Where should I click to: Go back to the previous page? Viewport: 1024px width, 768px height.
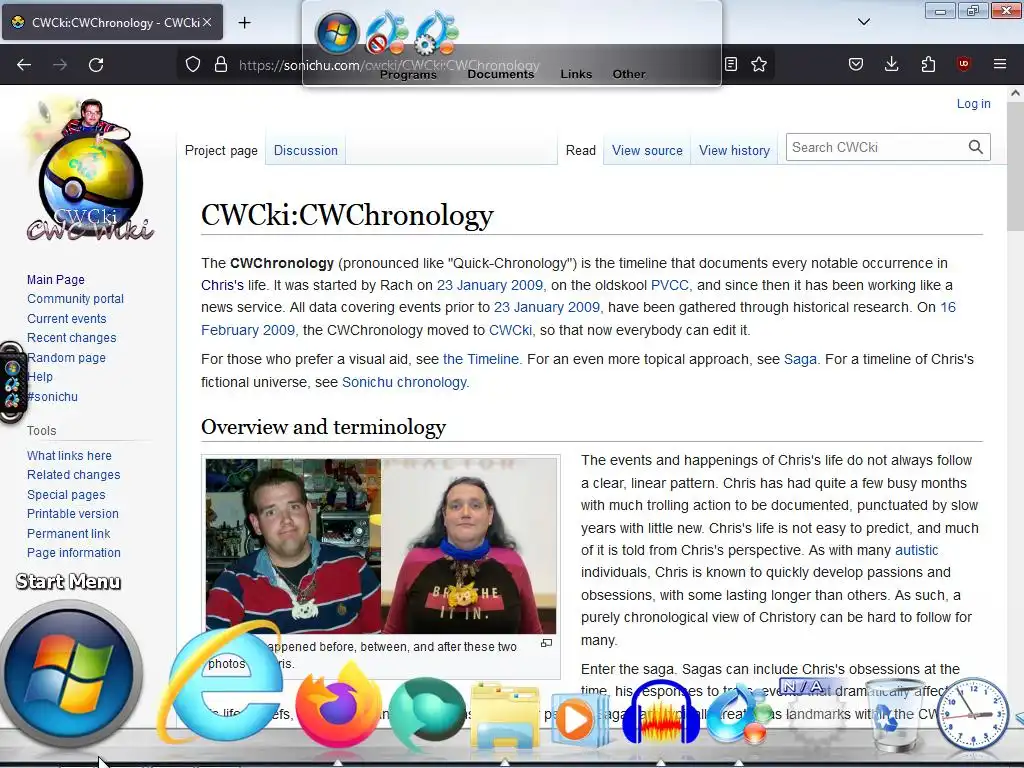(x=24, y=64)
